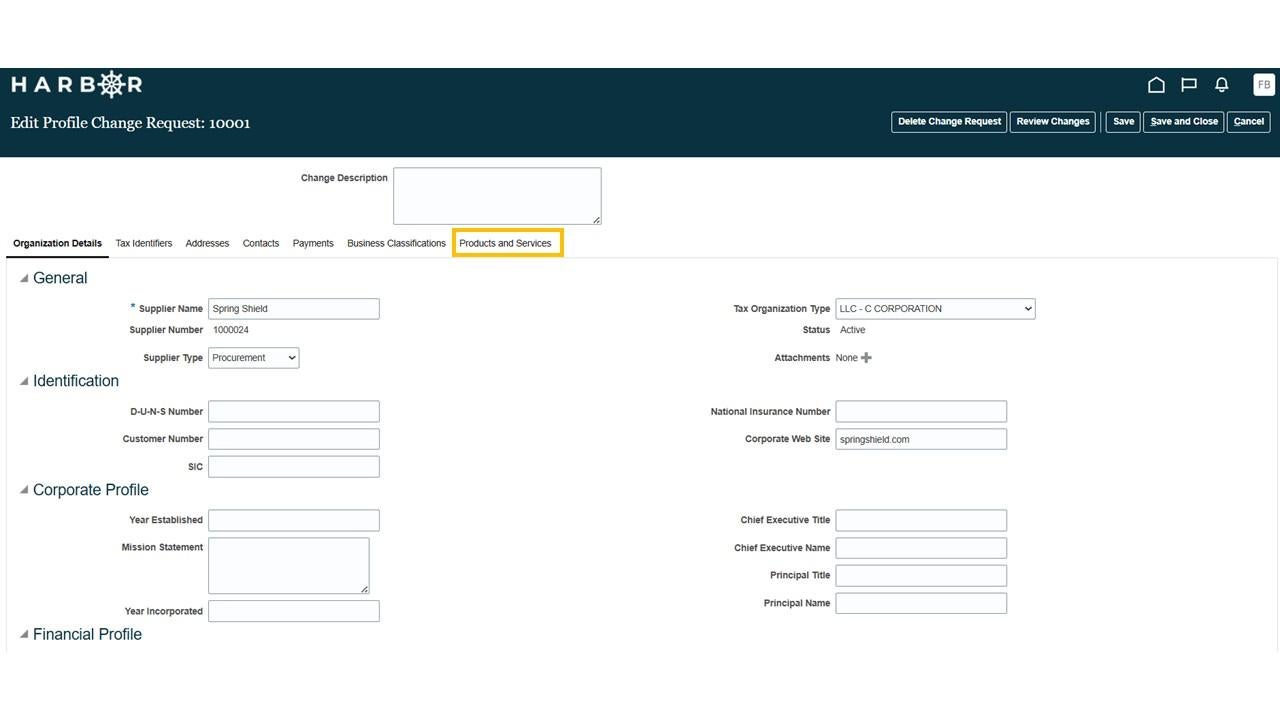
Task: Click the Attachments value None
Action: click(847, 358)
